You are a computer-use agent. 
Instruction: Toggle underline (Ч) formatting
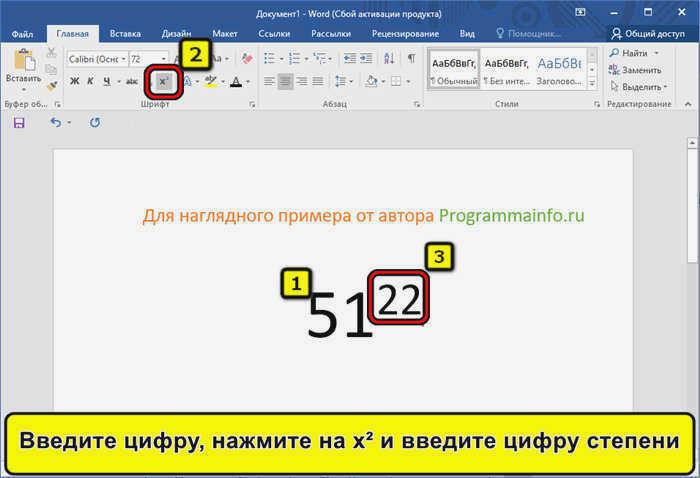coord(107,81)
